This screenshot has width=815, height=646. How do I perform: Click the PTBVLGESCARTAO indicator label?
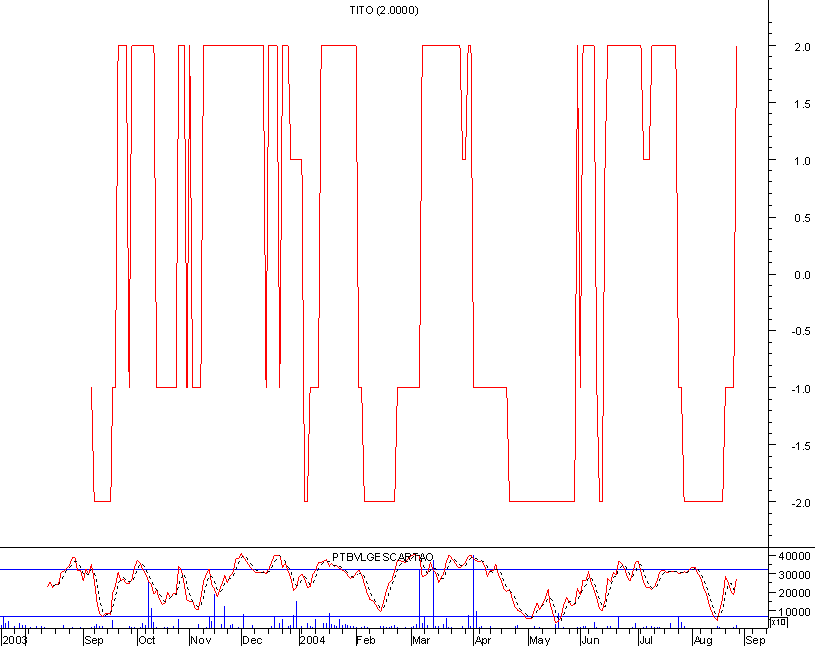[x=383, y=557]
